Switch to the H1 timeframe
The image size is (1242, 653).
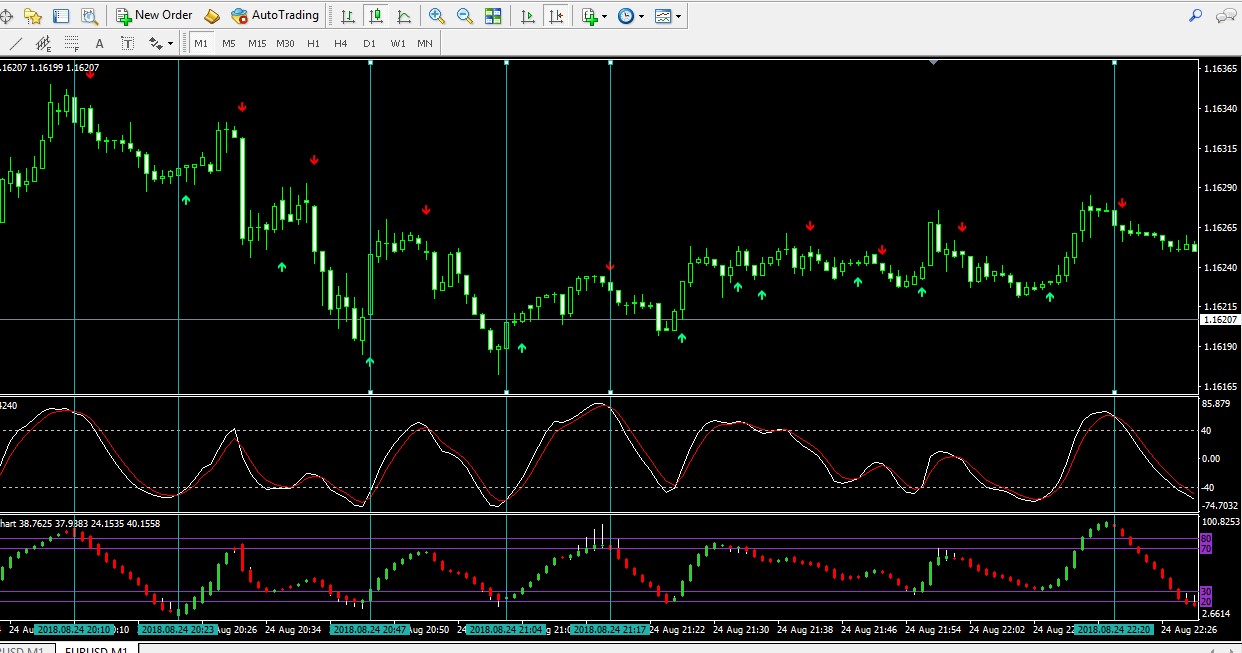coord(313,43)
